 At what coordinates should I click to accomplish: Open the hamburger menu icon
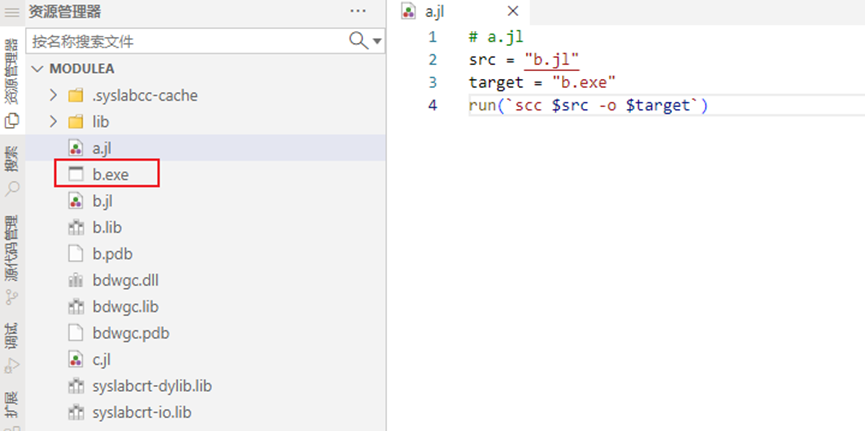[x=12, y=12]
